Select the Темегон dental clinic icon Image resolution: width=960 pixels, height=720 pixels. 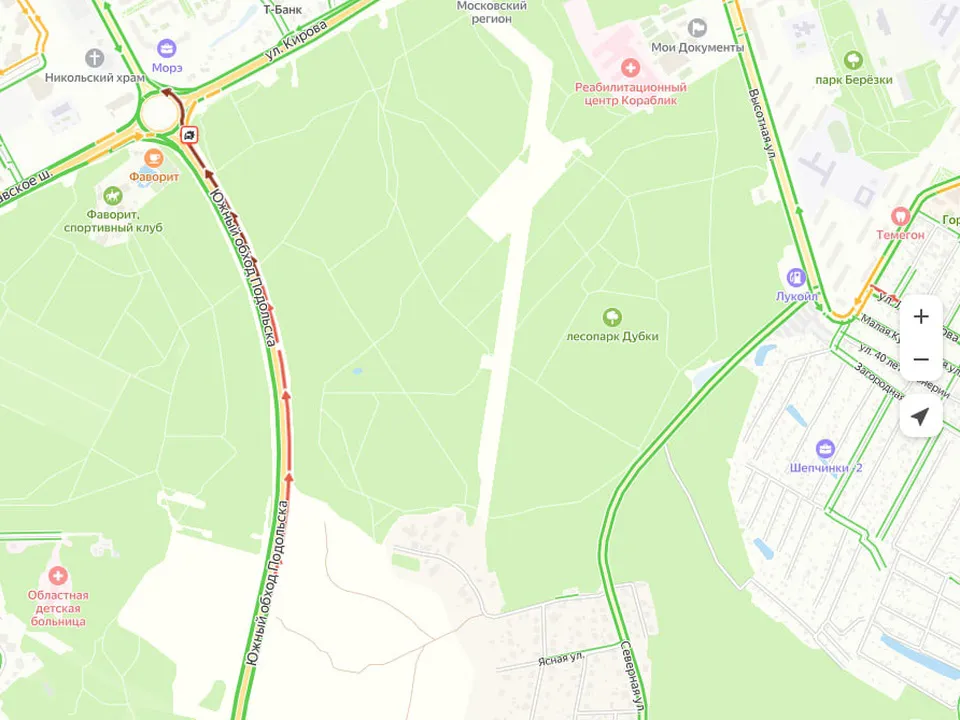pos(900,216)
